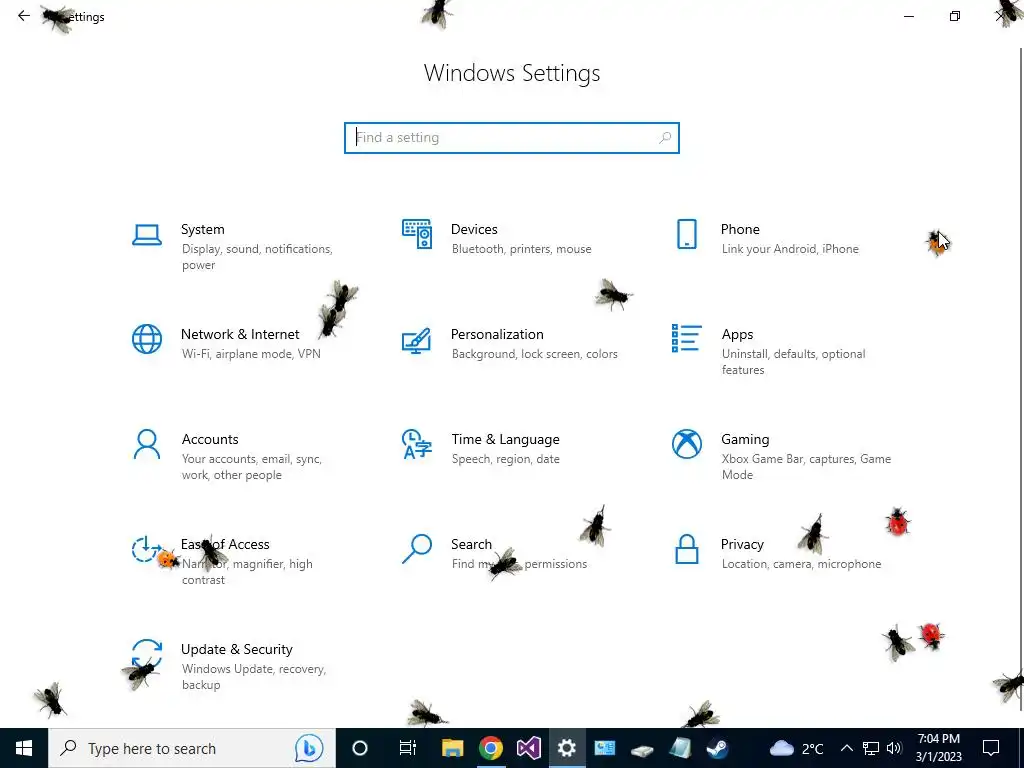This screenshot has width=1024, height=768.
Task: Click 'Link your Android, iPhone' text
Action: [790, 249]
